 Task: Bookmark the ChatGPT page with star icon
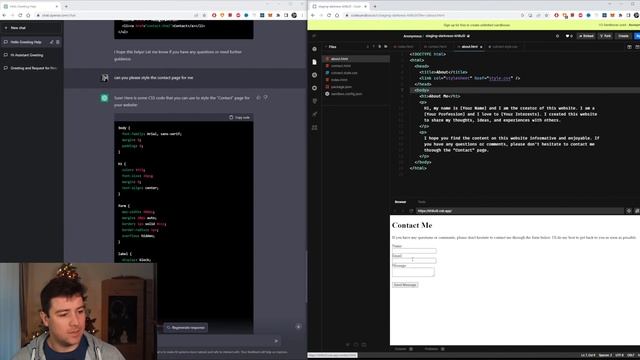tap(204, 15)
